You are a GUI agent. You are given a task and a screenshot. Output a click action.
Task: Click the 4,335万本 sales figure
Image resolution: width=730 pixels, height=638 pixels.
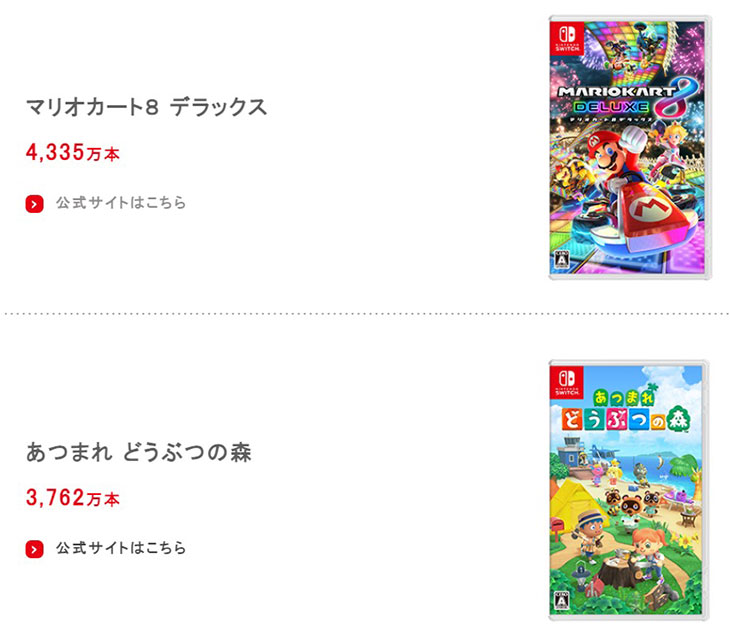point(73,153)
